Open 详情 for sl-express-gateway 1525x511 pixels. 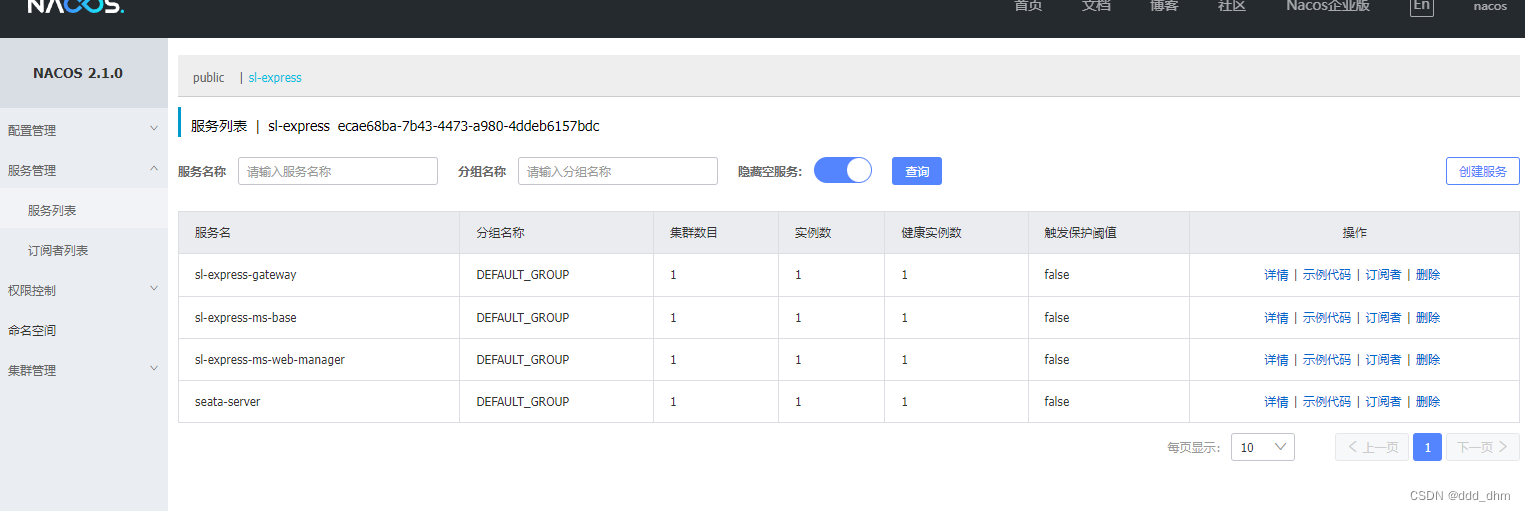[x=1276, y=275]
